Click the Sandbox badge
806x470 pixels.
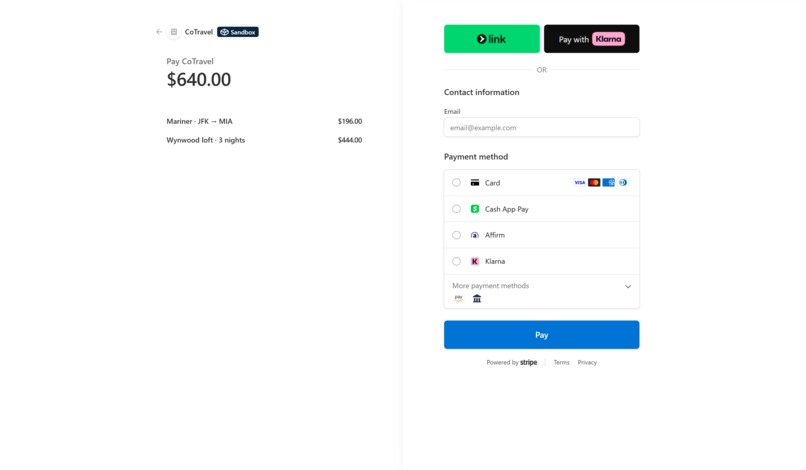click(237, 32)
